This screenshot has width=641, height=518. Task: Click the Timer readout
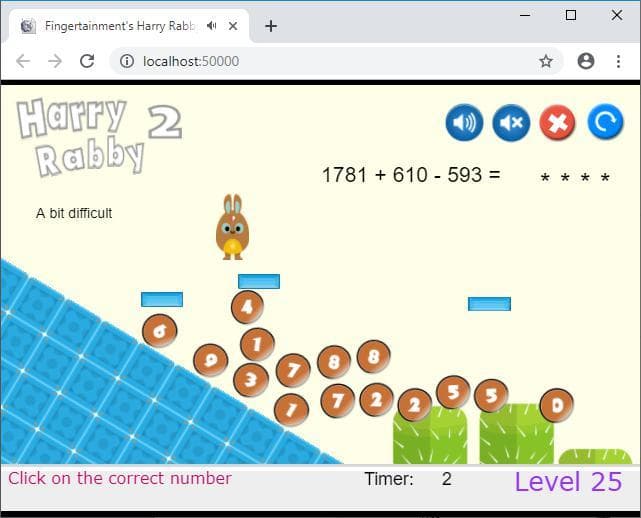(408, 479)
